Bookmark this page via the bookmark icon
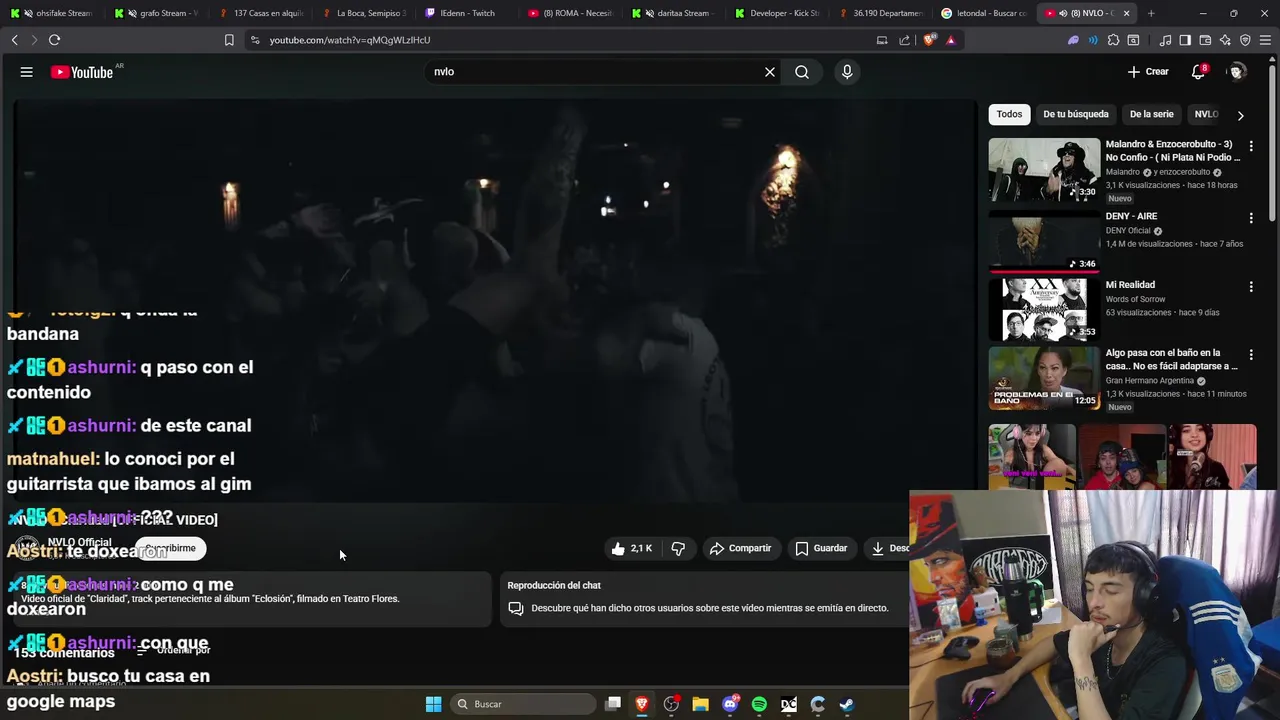The image size is (1280, 720). click(x=229, y=40)
